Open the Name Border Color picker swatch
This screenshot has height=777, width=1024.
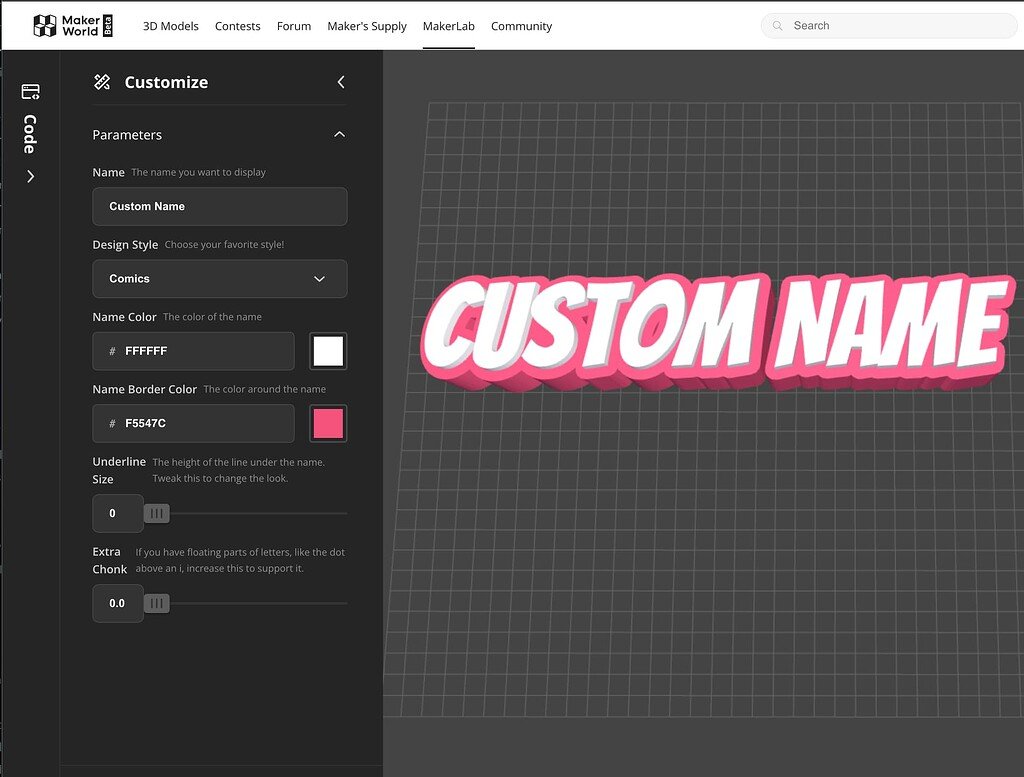click(328, 423)
